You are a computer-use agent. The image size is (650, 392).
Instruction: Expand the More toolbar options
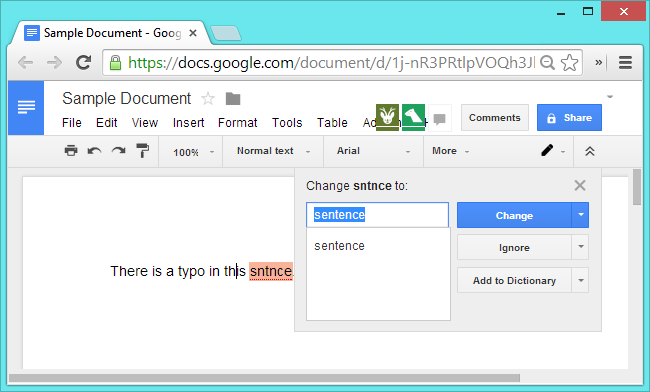click(450, 151)
